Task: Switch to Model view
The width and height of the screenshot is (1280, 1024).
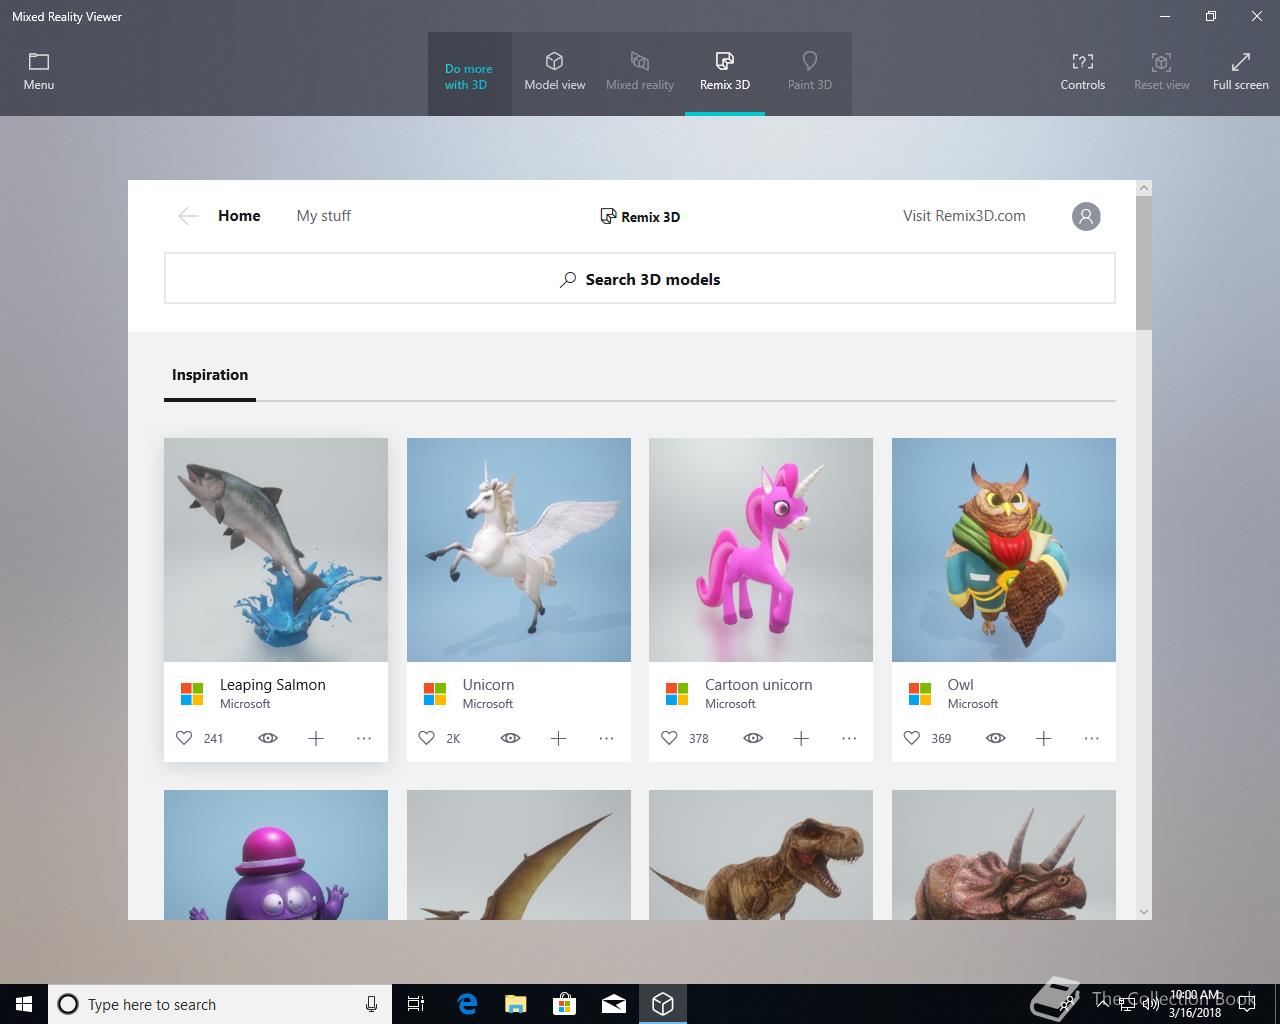Action: 555,72
